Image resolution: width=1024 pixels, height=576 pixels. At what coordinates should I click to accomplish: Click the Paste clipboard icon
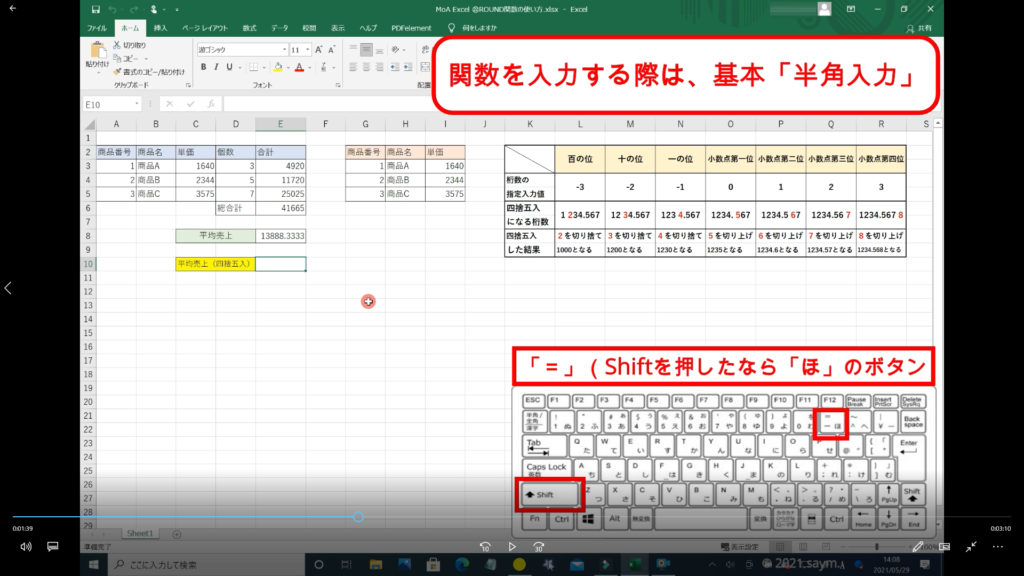tap(98, 50)
